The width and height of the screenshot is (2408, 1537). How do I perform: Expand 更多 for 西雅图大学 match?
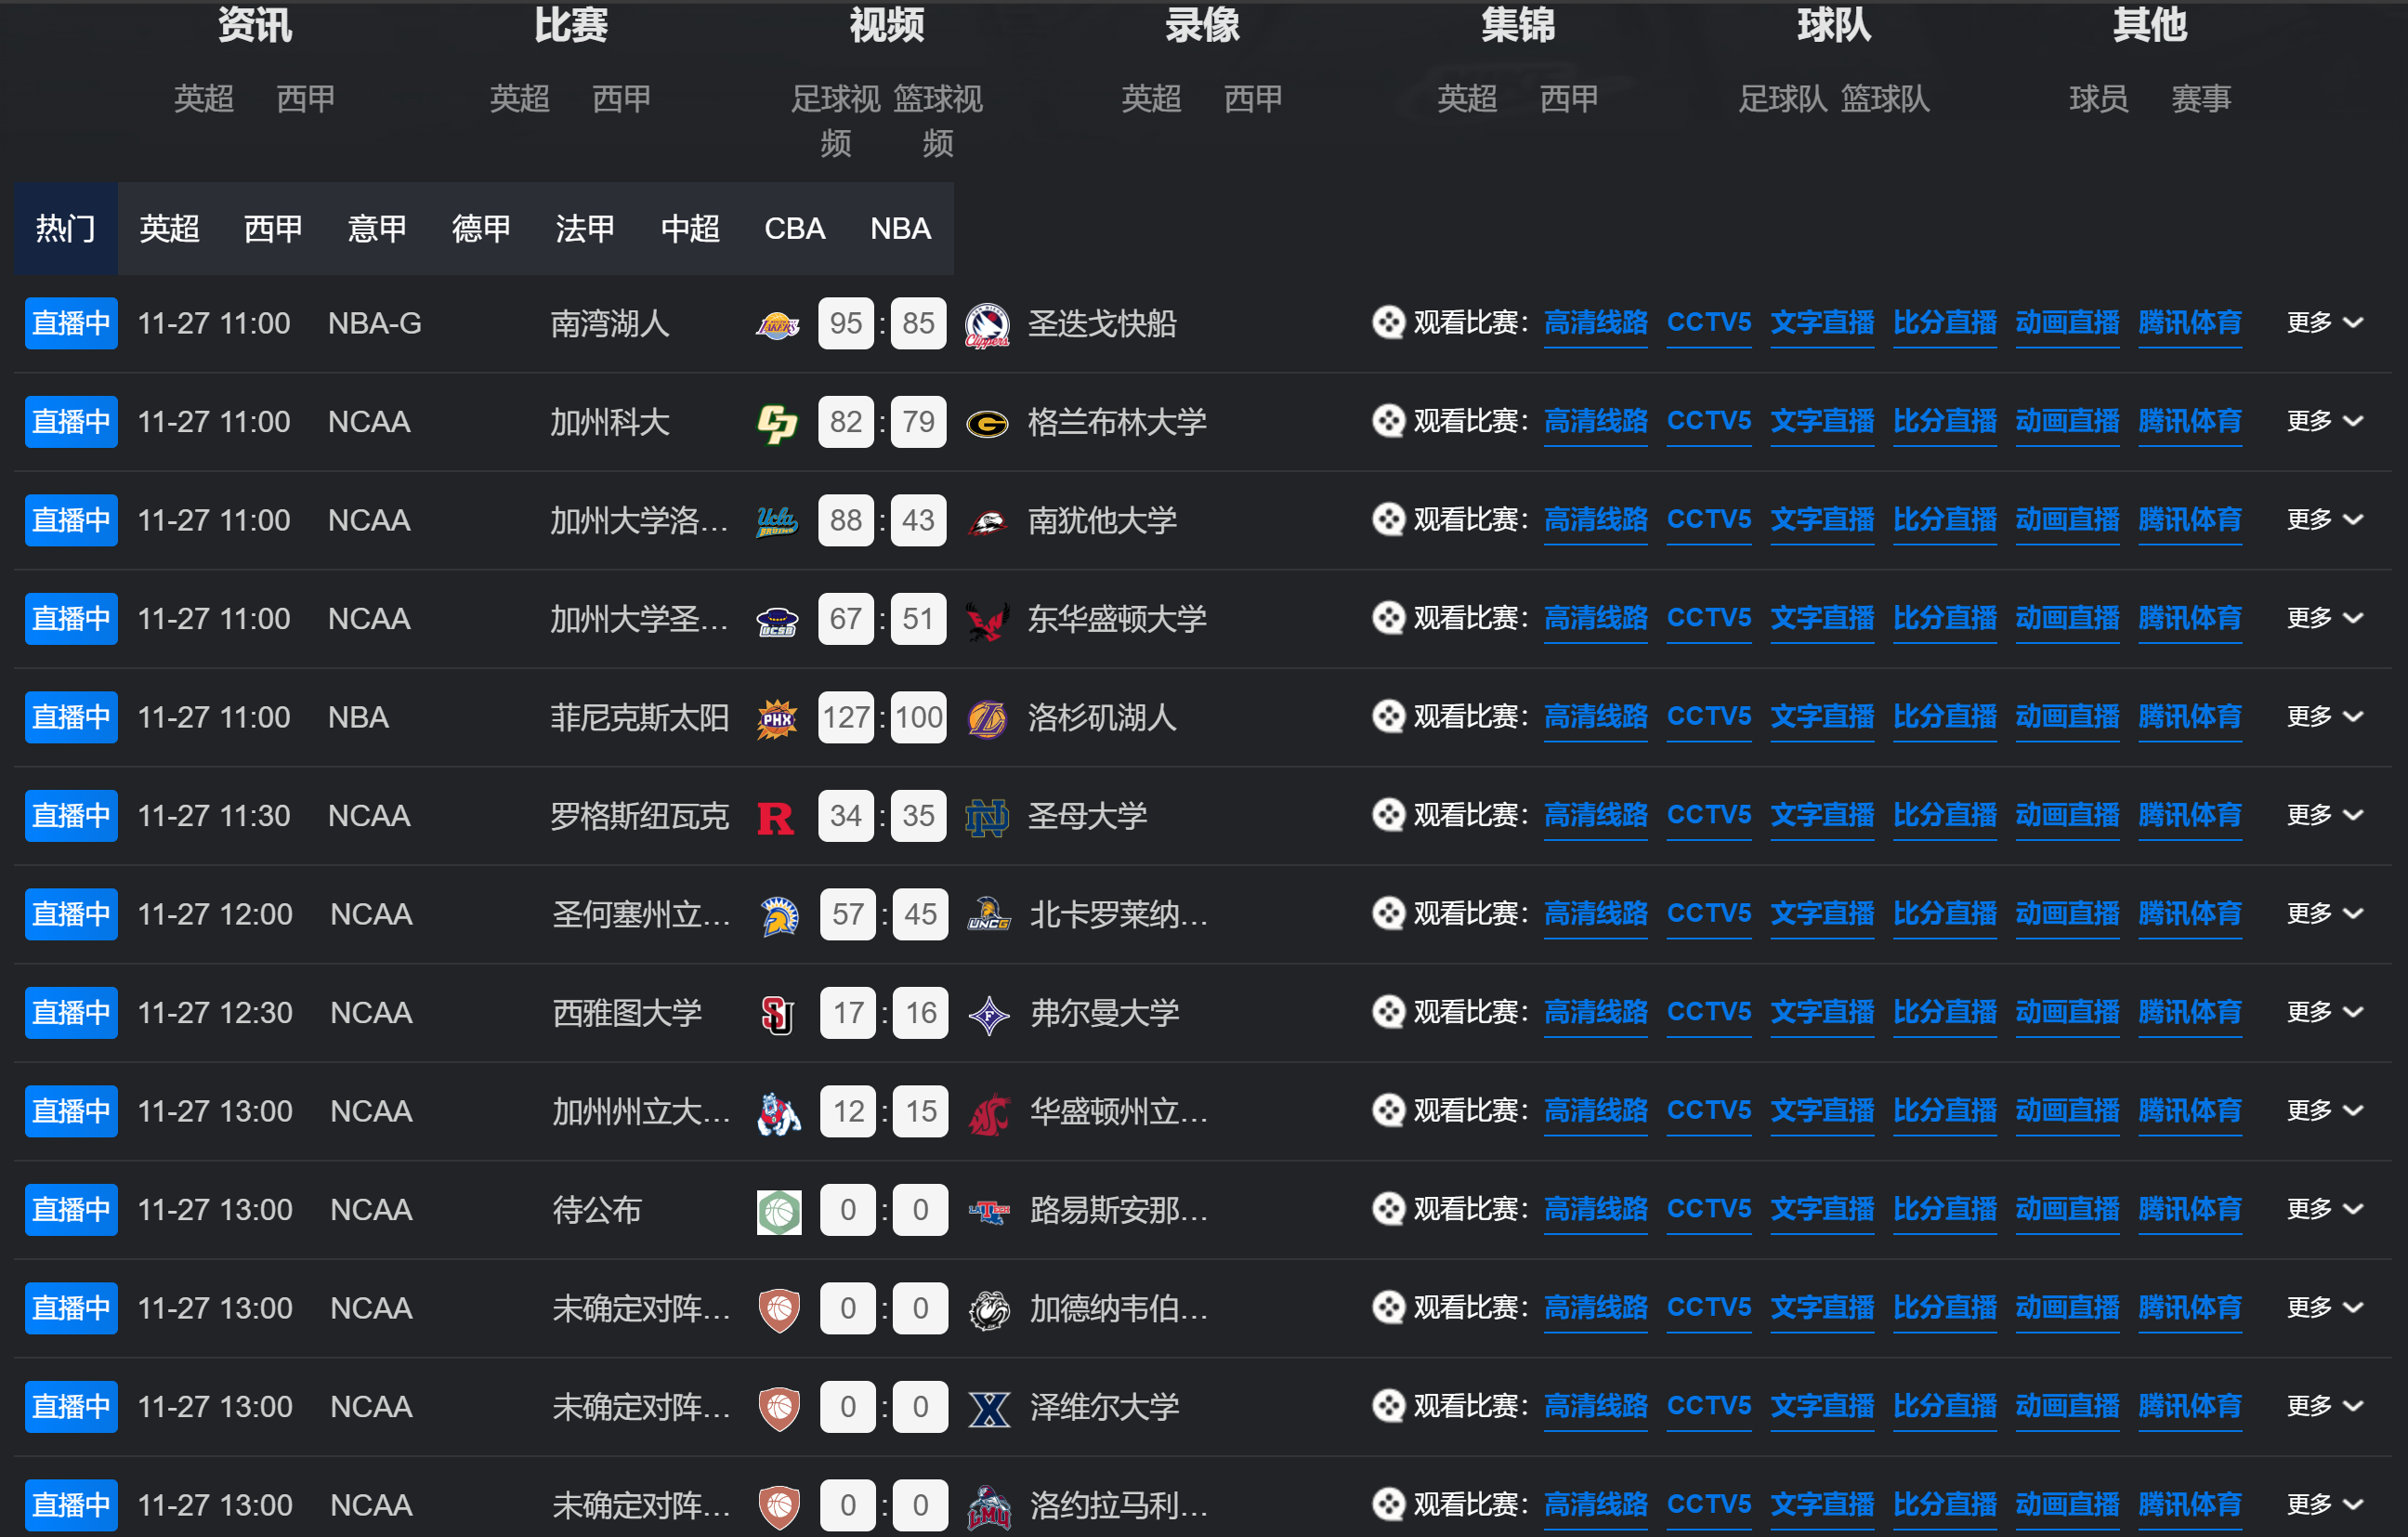2325,1012
